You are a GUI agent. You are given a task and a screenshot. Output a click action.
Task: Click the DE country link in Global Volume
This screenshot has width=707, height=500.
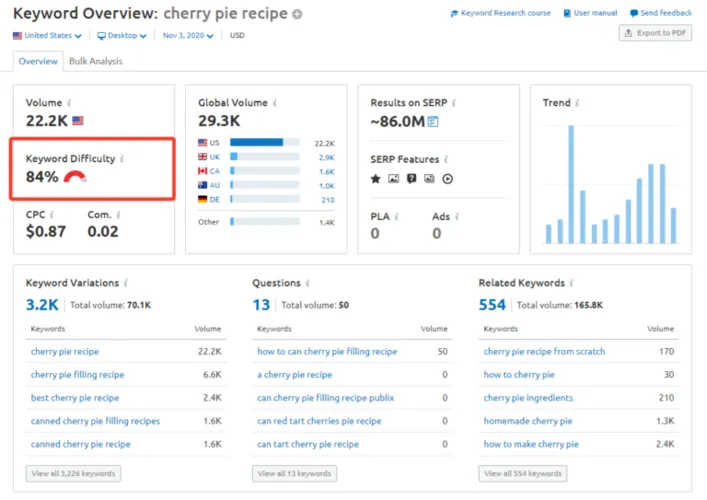click(215, 199)
